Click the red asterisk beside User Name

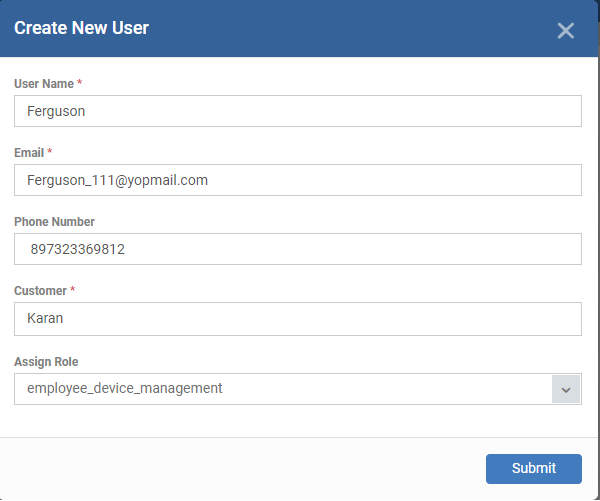coord(80,83)
